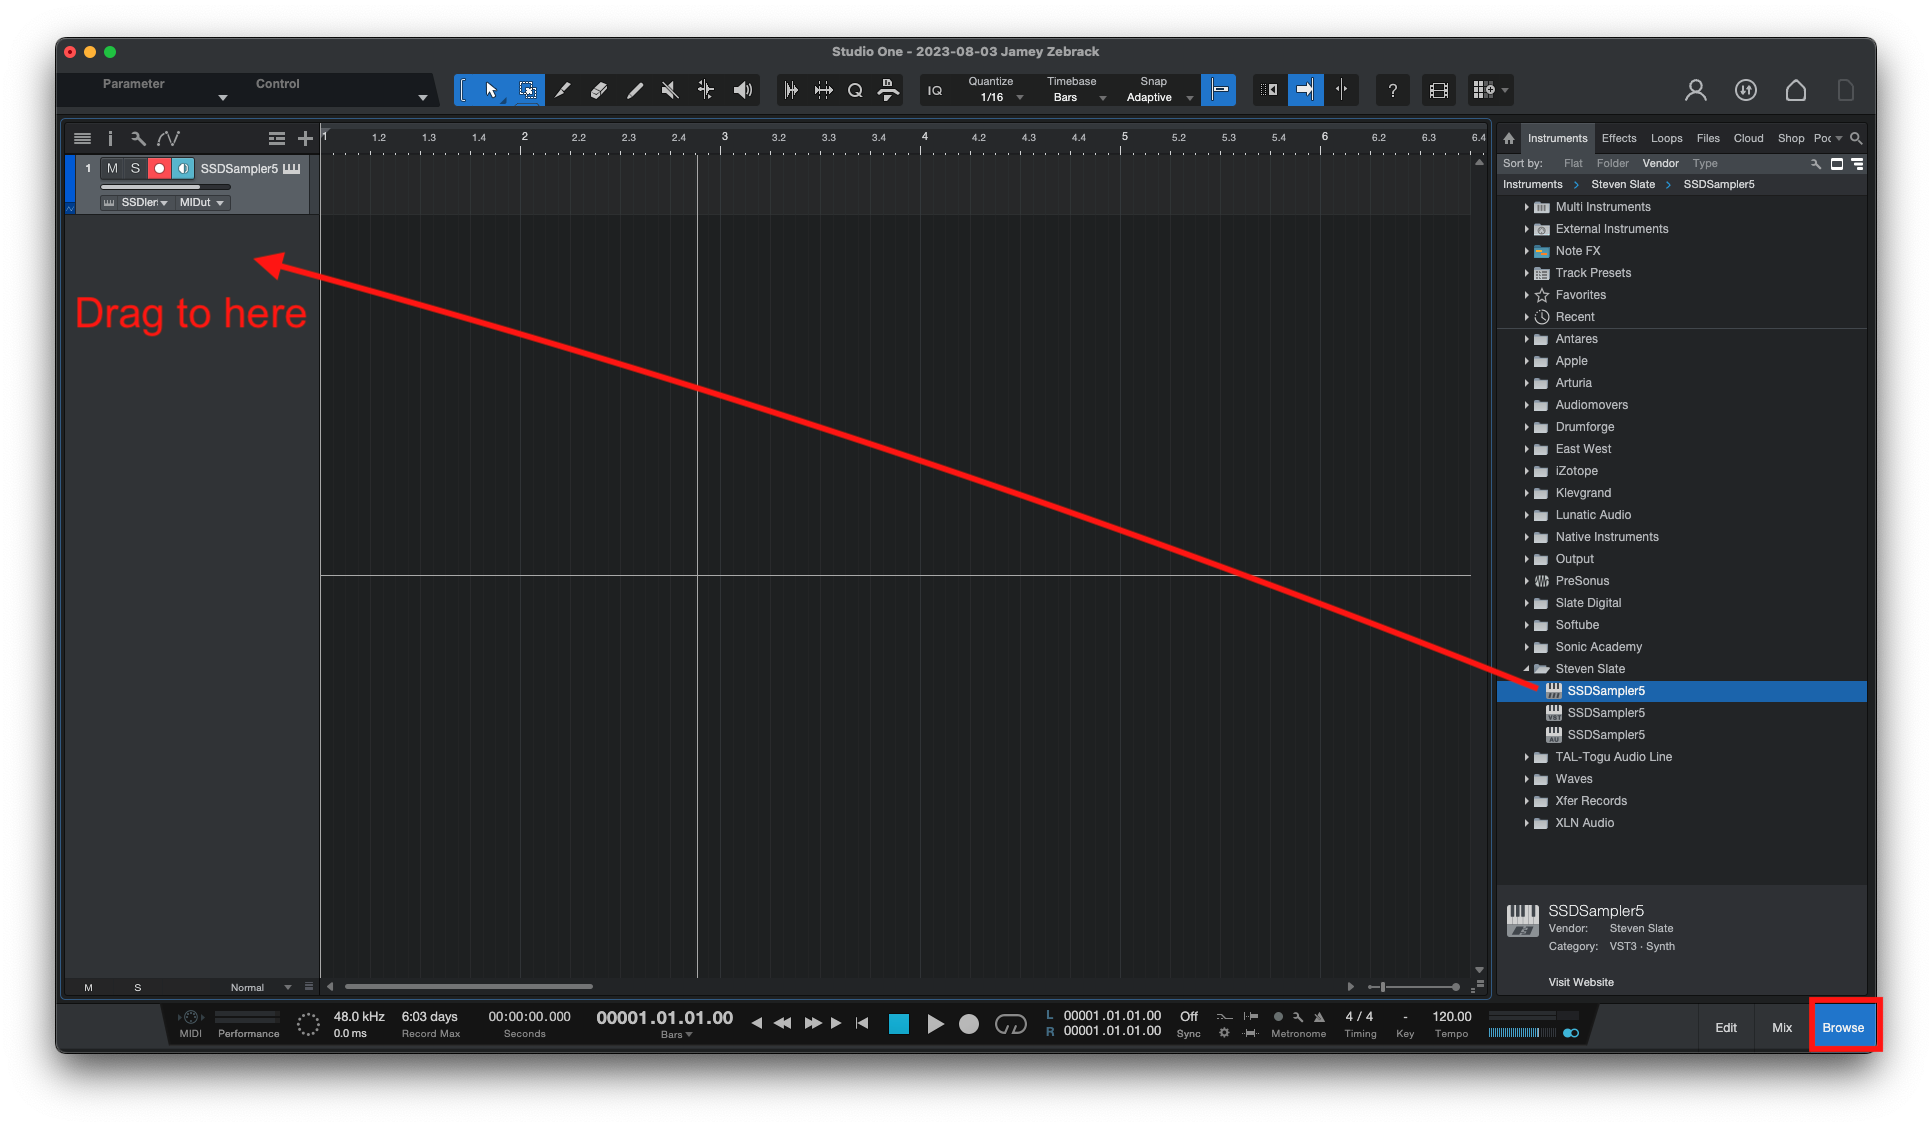1932x1127 pixels.
Task: Open wrench options in track header
Action: (138, 138)
